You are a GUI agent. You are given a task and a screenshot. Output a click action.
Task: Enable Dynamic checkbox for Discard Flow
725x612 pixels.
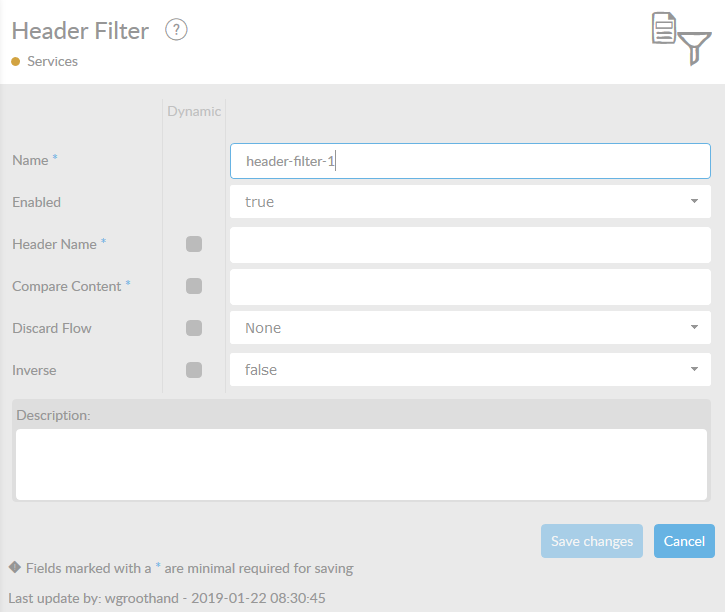point(194,328)
